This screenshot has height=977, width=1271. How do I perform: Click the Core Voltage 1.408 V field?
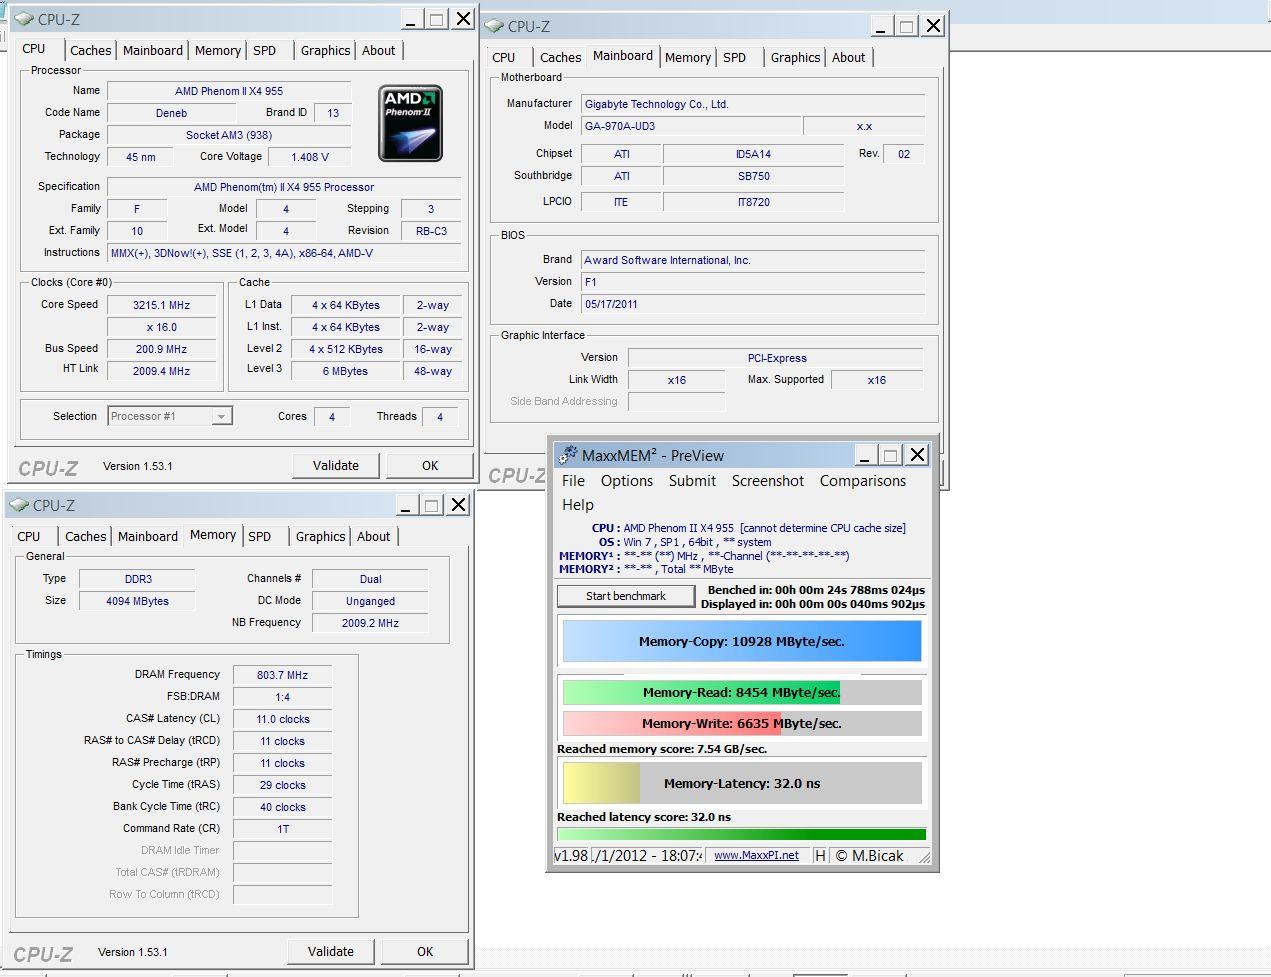(310, 157)
